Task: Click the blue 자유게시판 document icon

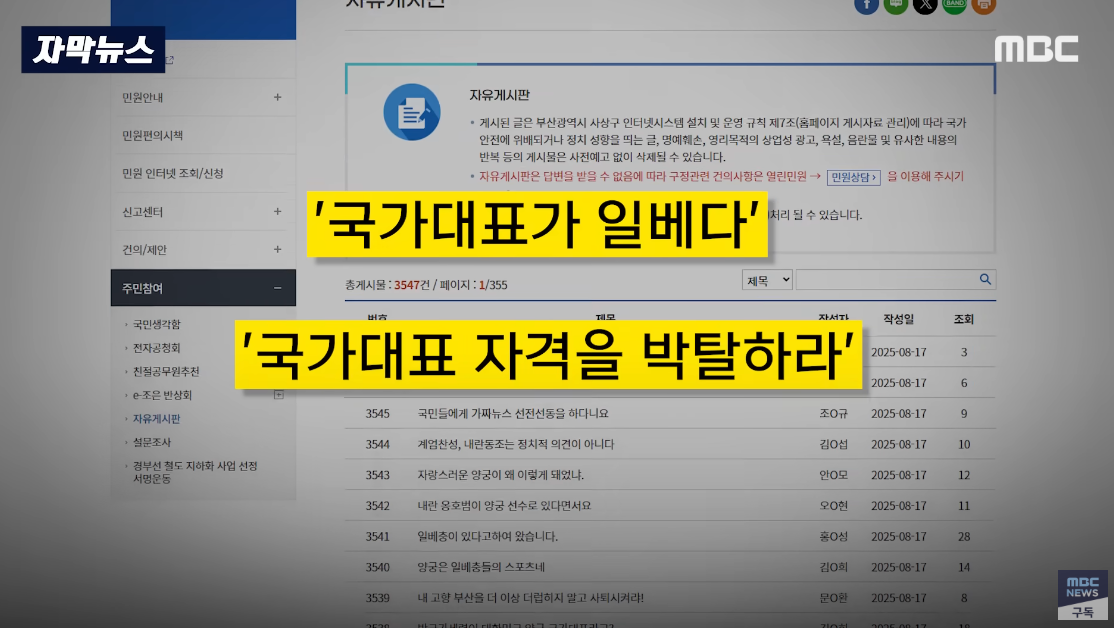Action: 410,112
